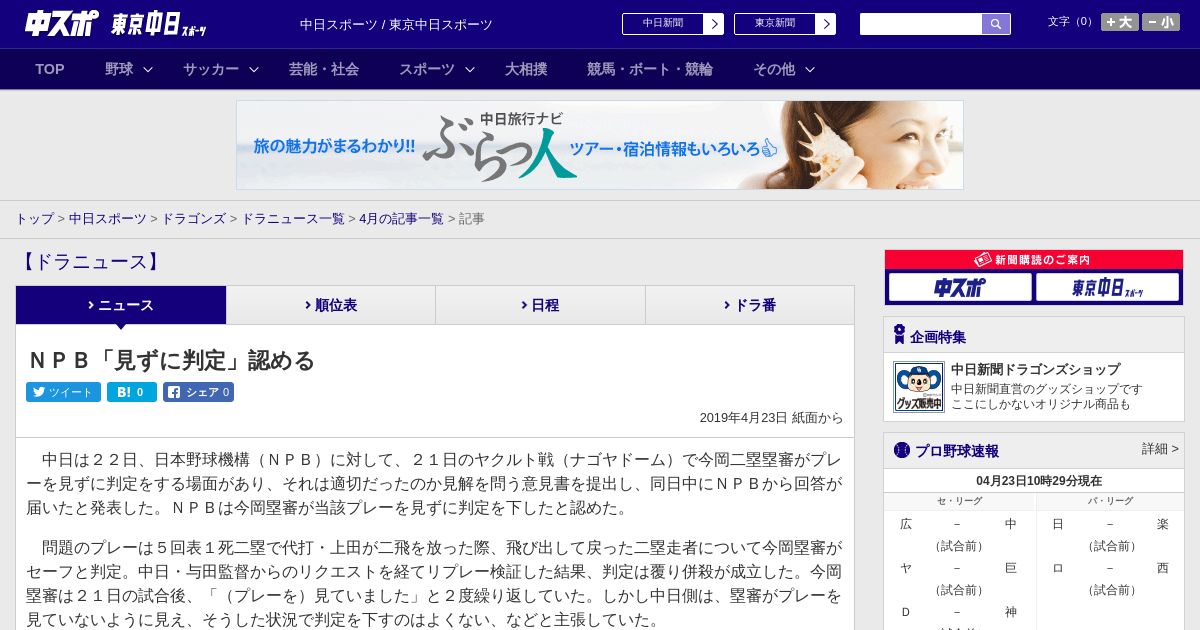Click the ぶらっ人 travel banner ad
Viewport: 1200px width, 630px height.
tap(600, 145)
